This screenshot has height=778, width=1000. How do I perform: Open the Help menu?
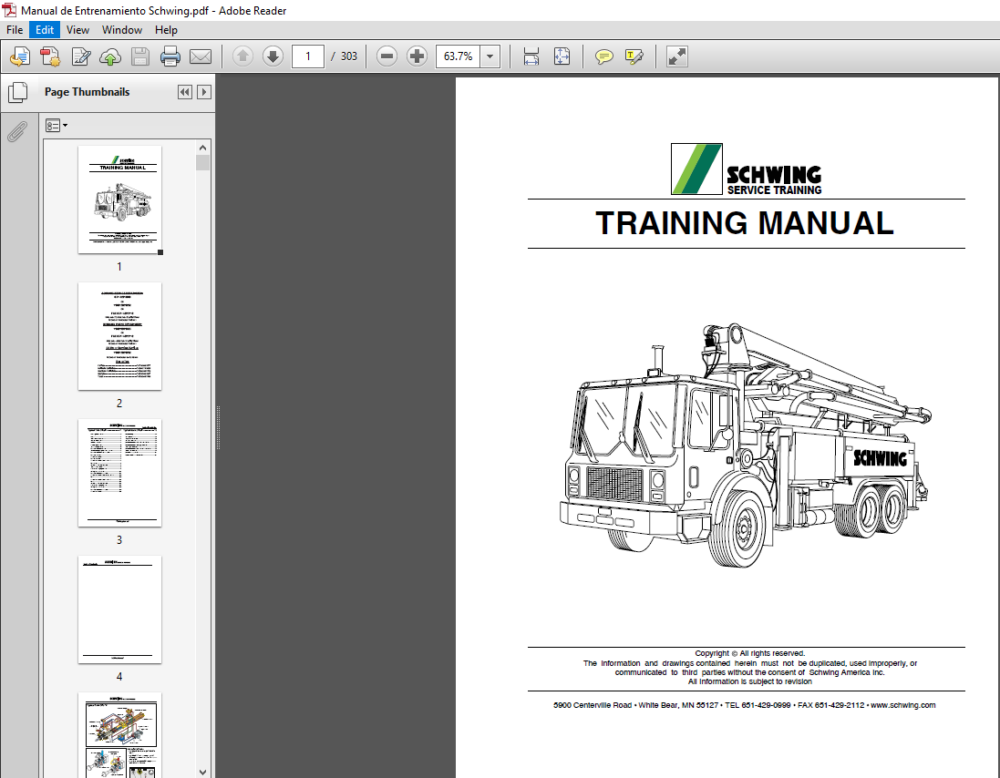tap(166, 30)
